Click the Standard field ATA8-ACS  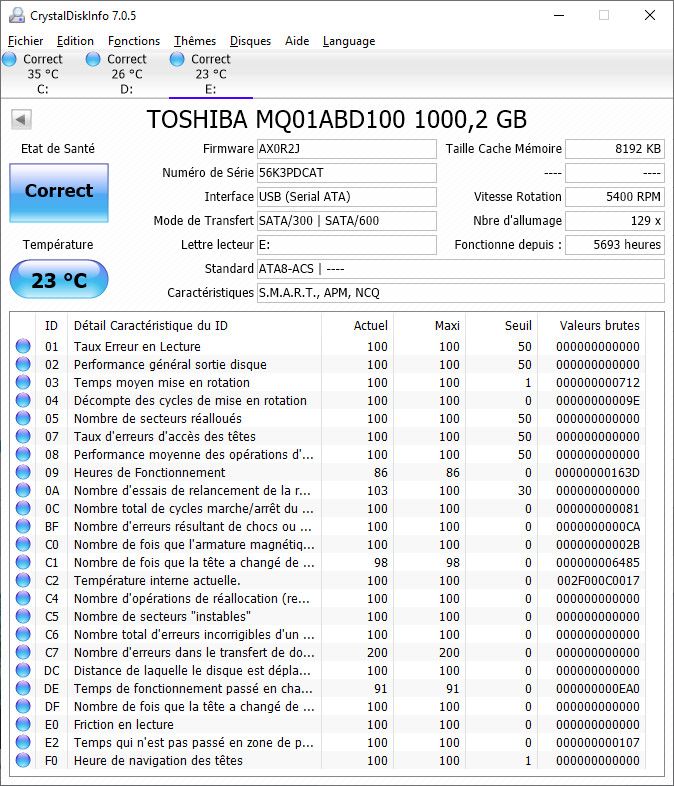[461, 269]
